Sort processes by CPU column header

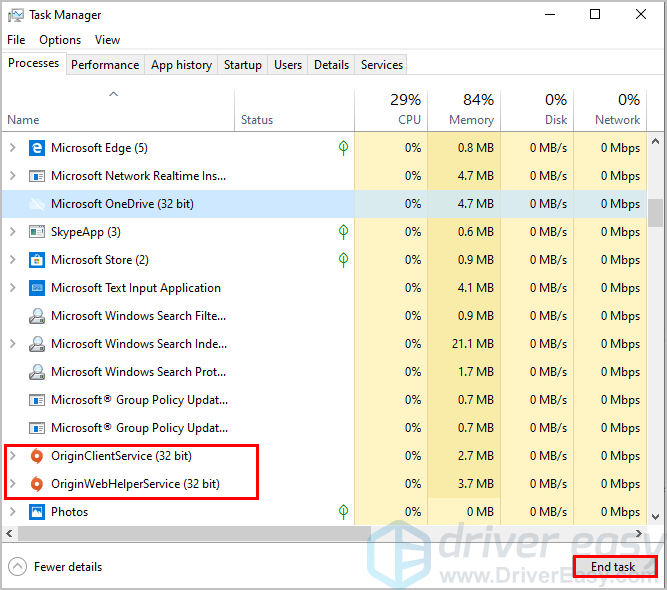pyautogui.click(x=391, y=110)
